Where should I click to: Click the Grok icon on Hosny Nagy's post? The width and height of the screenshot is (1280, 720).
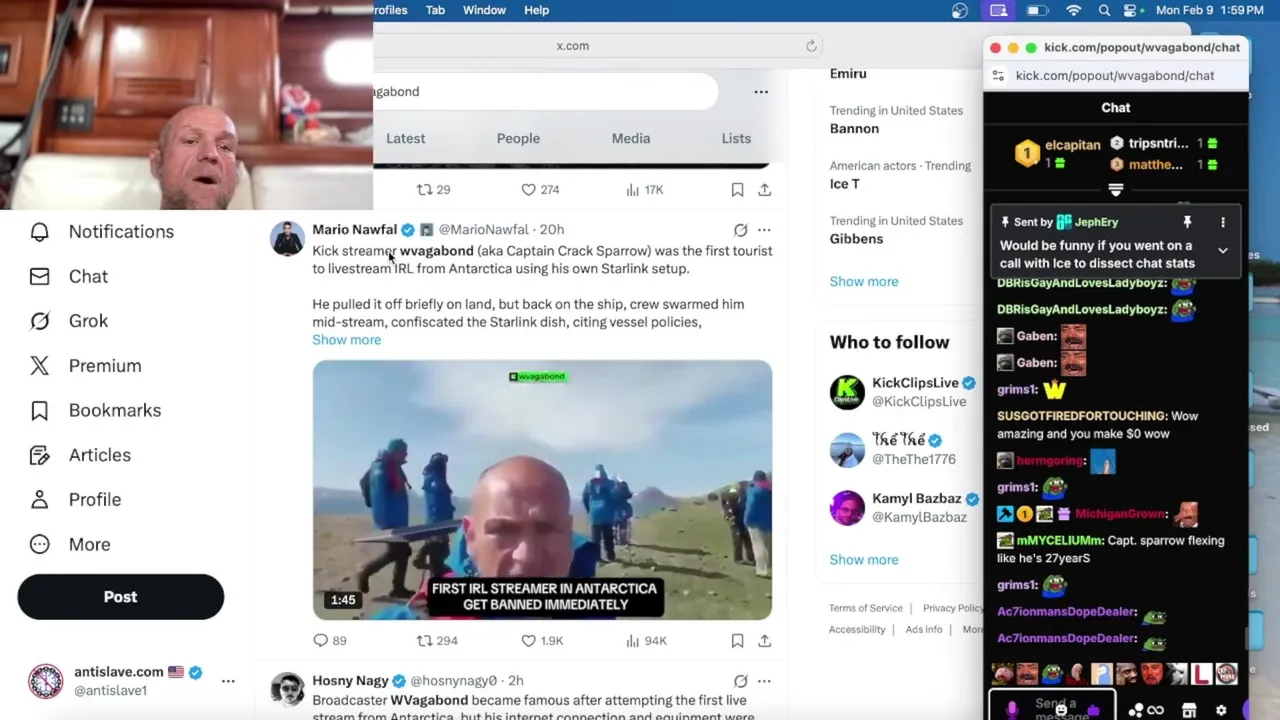click(740, 681)
